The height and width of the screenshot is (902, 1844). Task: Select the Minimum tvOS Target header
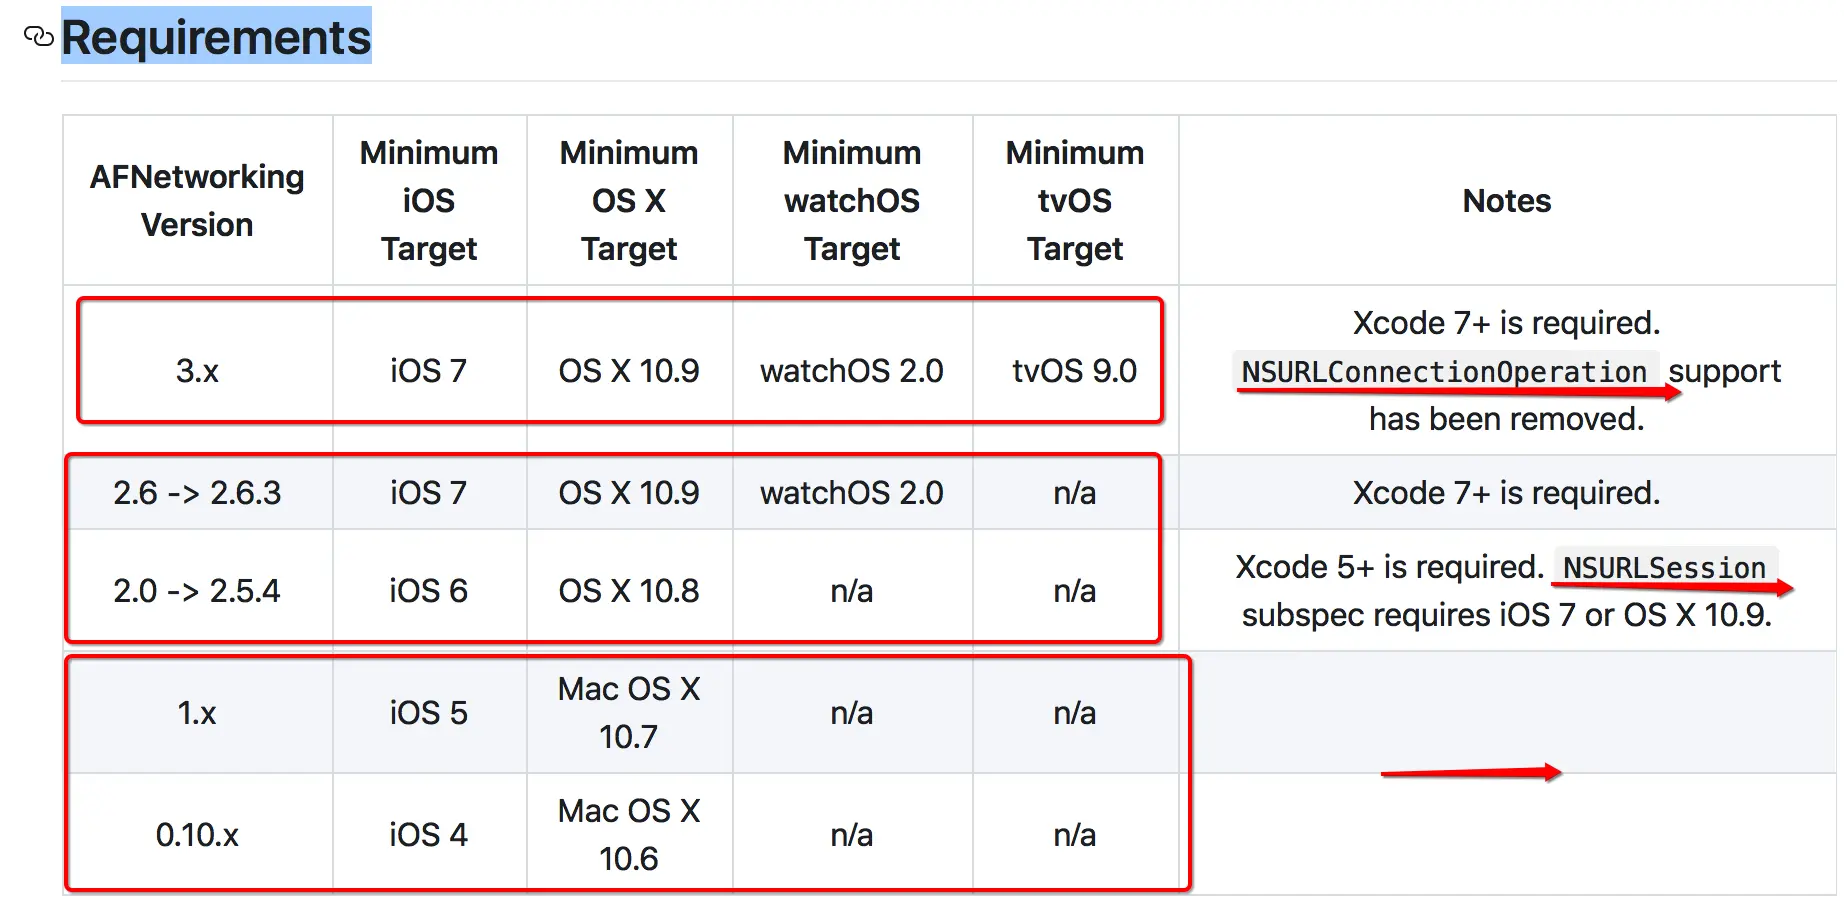[x=1075, y=201]
